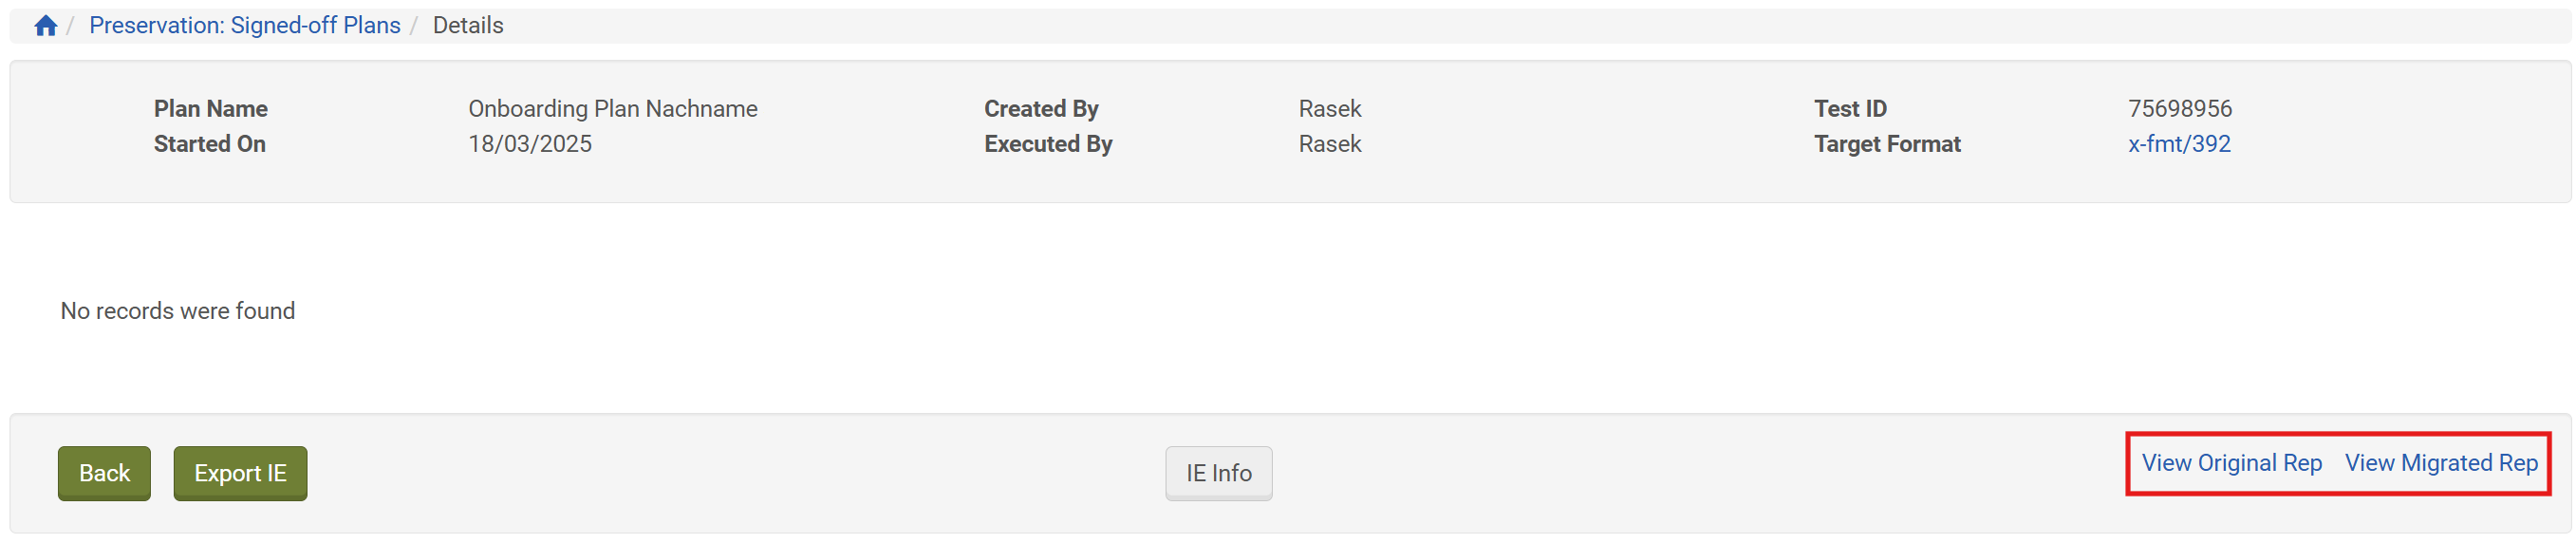Click the home icon in the breadcrumb
This screenshot has width=2576, height=543.
(45, 26)
